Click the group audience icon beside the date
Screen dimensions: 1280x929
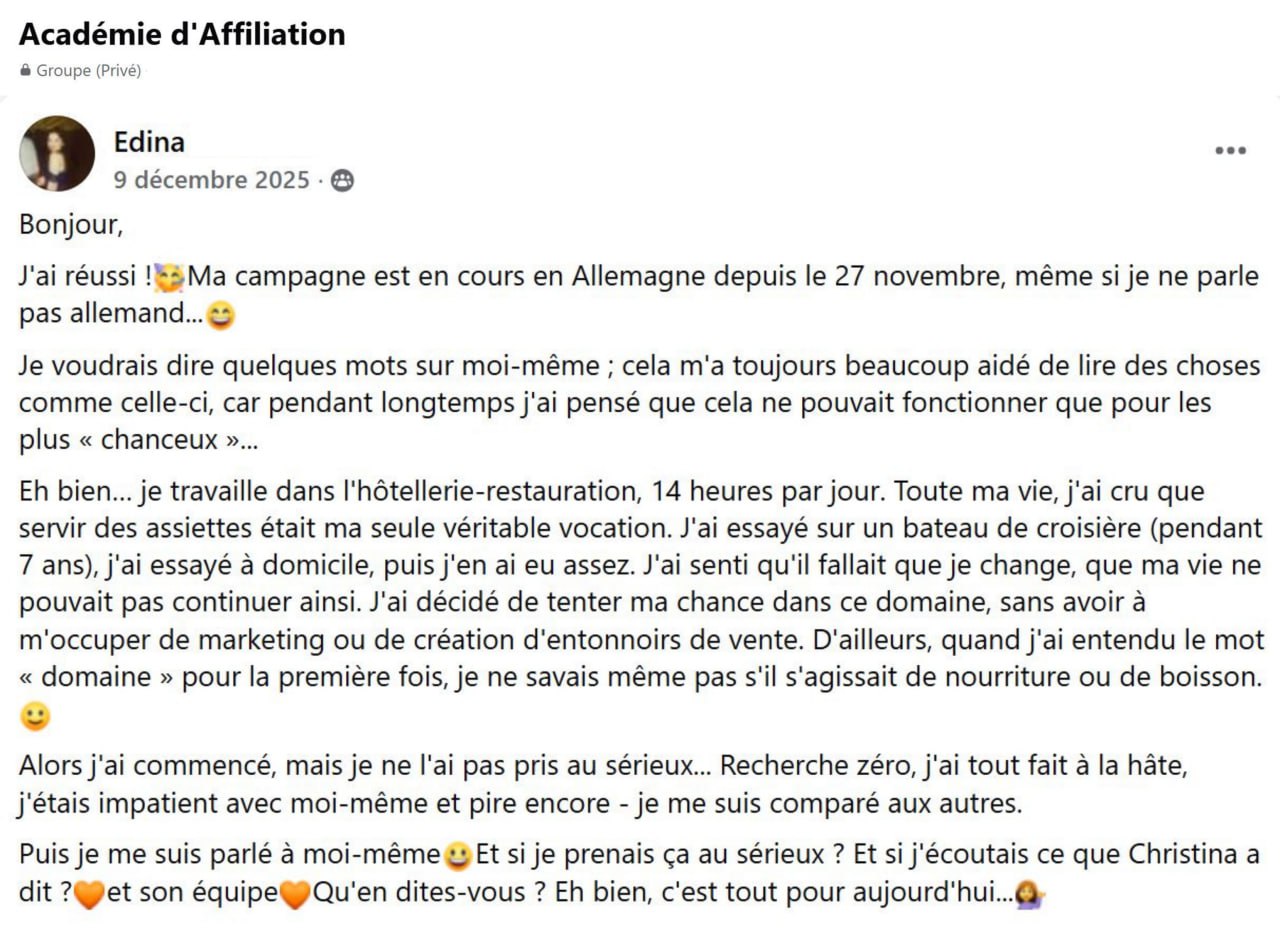pos(342,181)
